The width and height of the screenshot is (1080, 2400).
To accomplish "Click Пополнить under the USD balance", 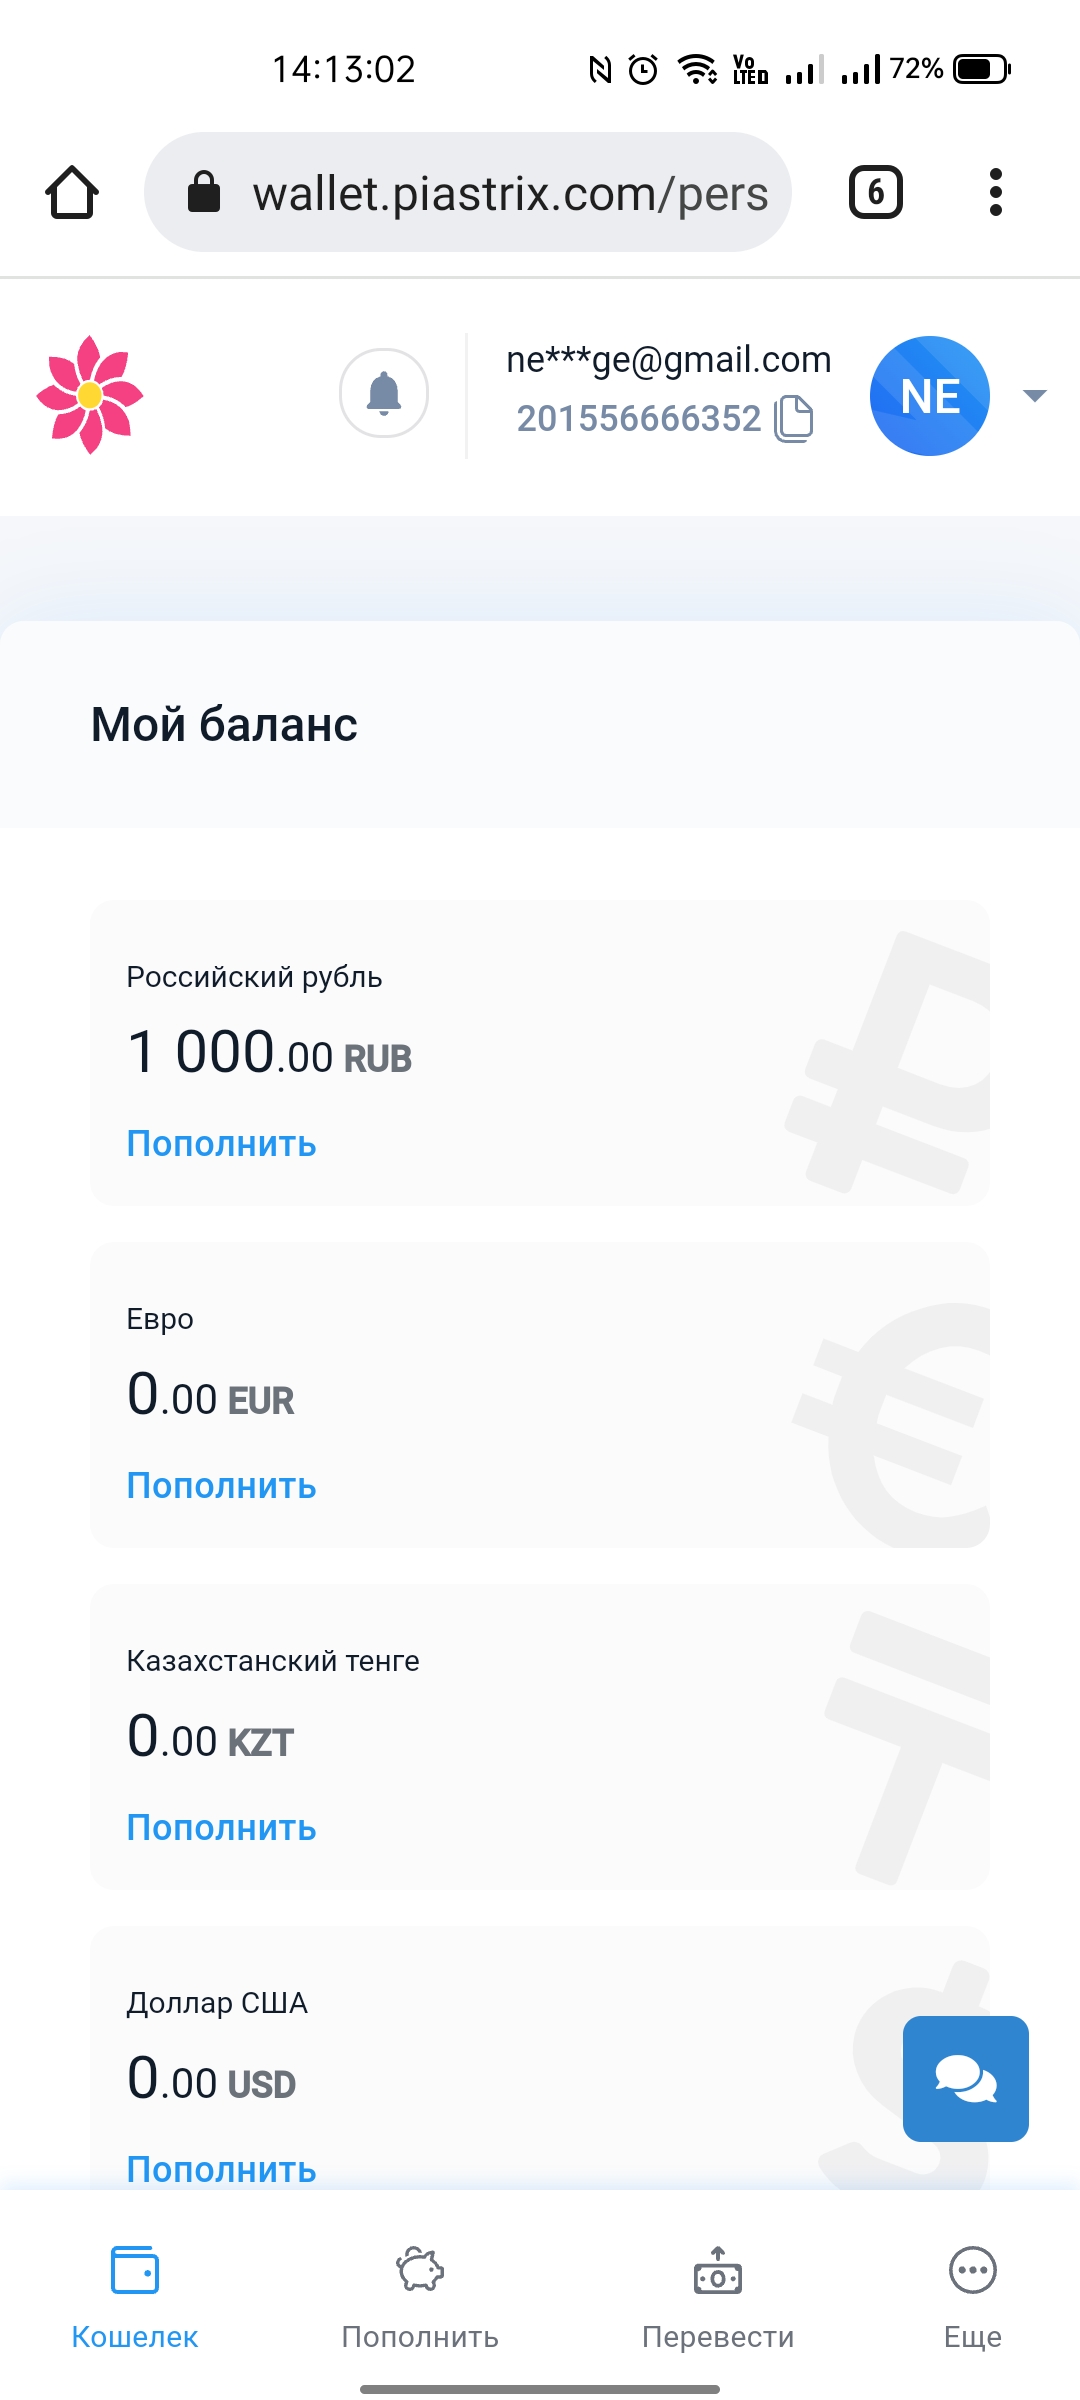I will 221,2170.
